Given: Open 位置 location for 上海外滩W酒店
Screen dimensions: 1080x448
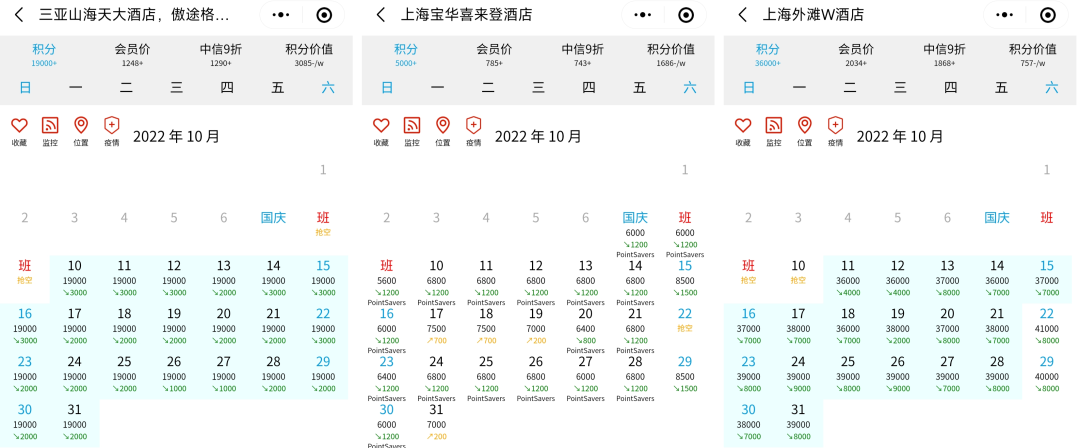Looking at the screenshot, I should click(x=804, y=131).
